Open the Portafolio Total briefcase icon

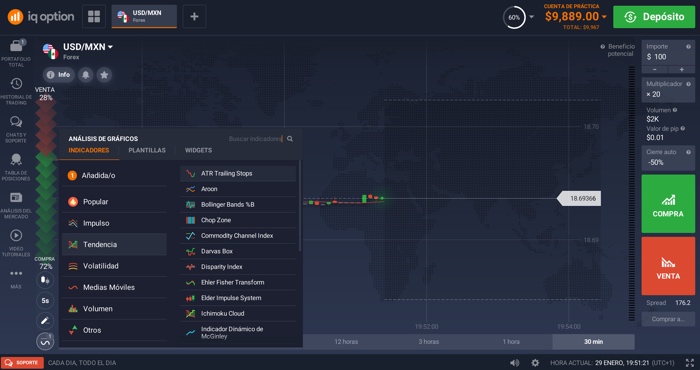tap(16, 46)
